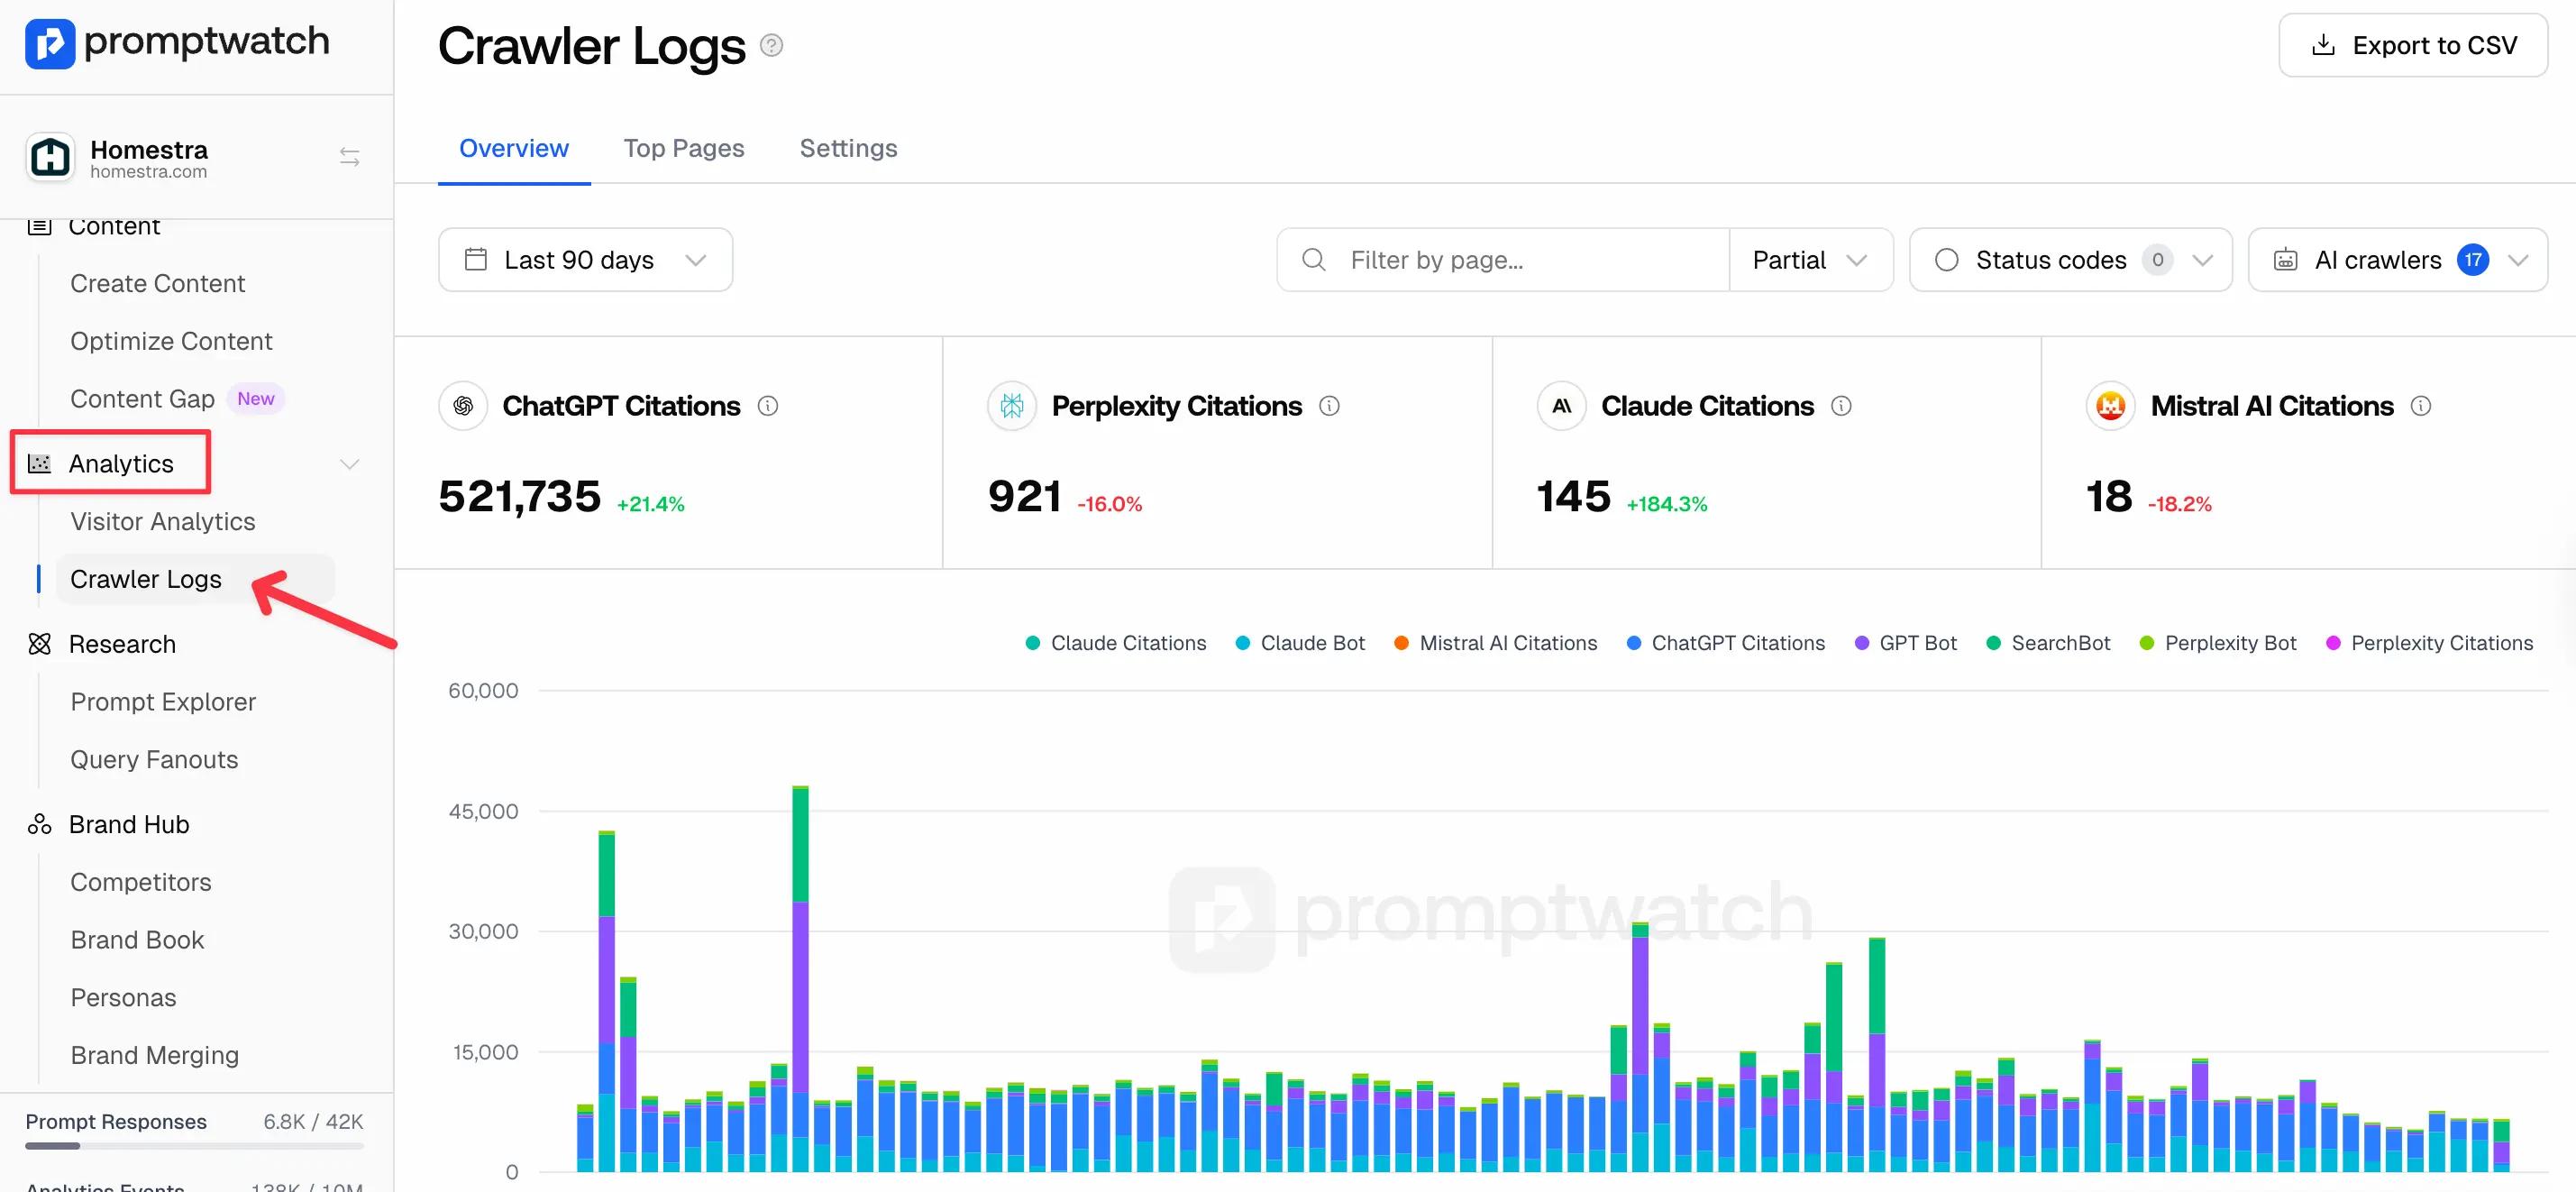2576x1192 pixels.
Task: Click the Export to CSV button
Action: (x=2412, y=45)
